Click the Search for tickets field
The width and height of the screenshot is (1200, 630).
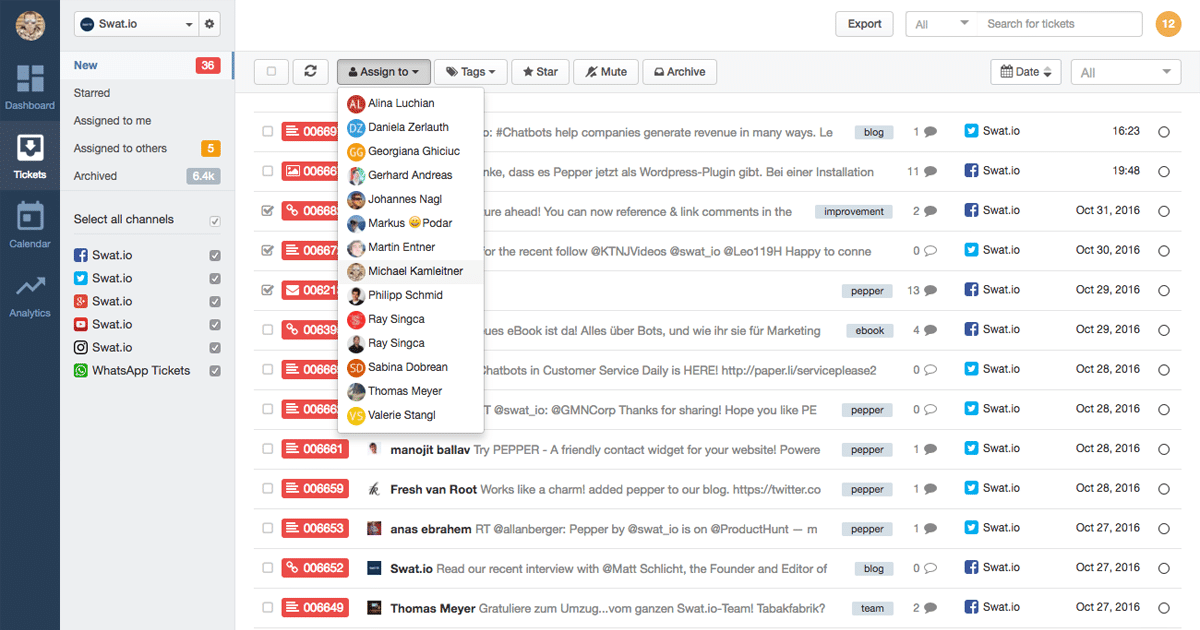tap(1060, 24)
